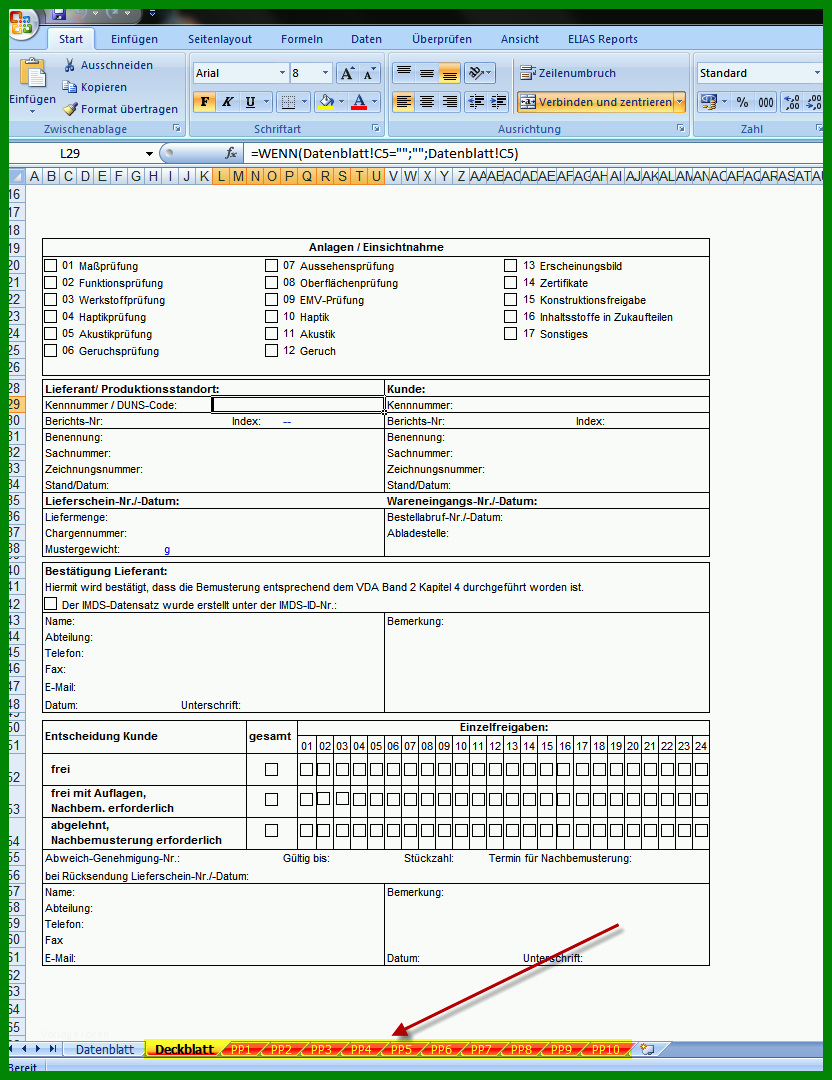The image size is (832, 1080).
Task: Click Verbinden und zentrieren button
Action: [596, 102]
